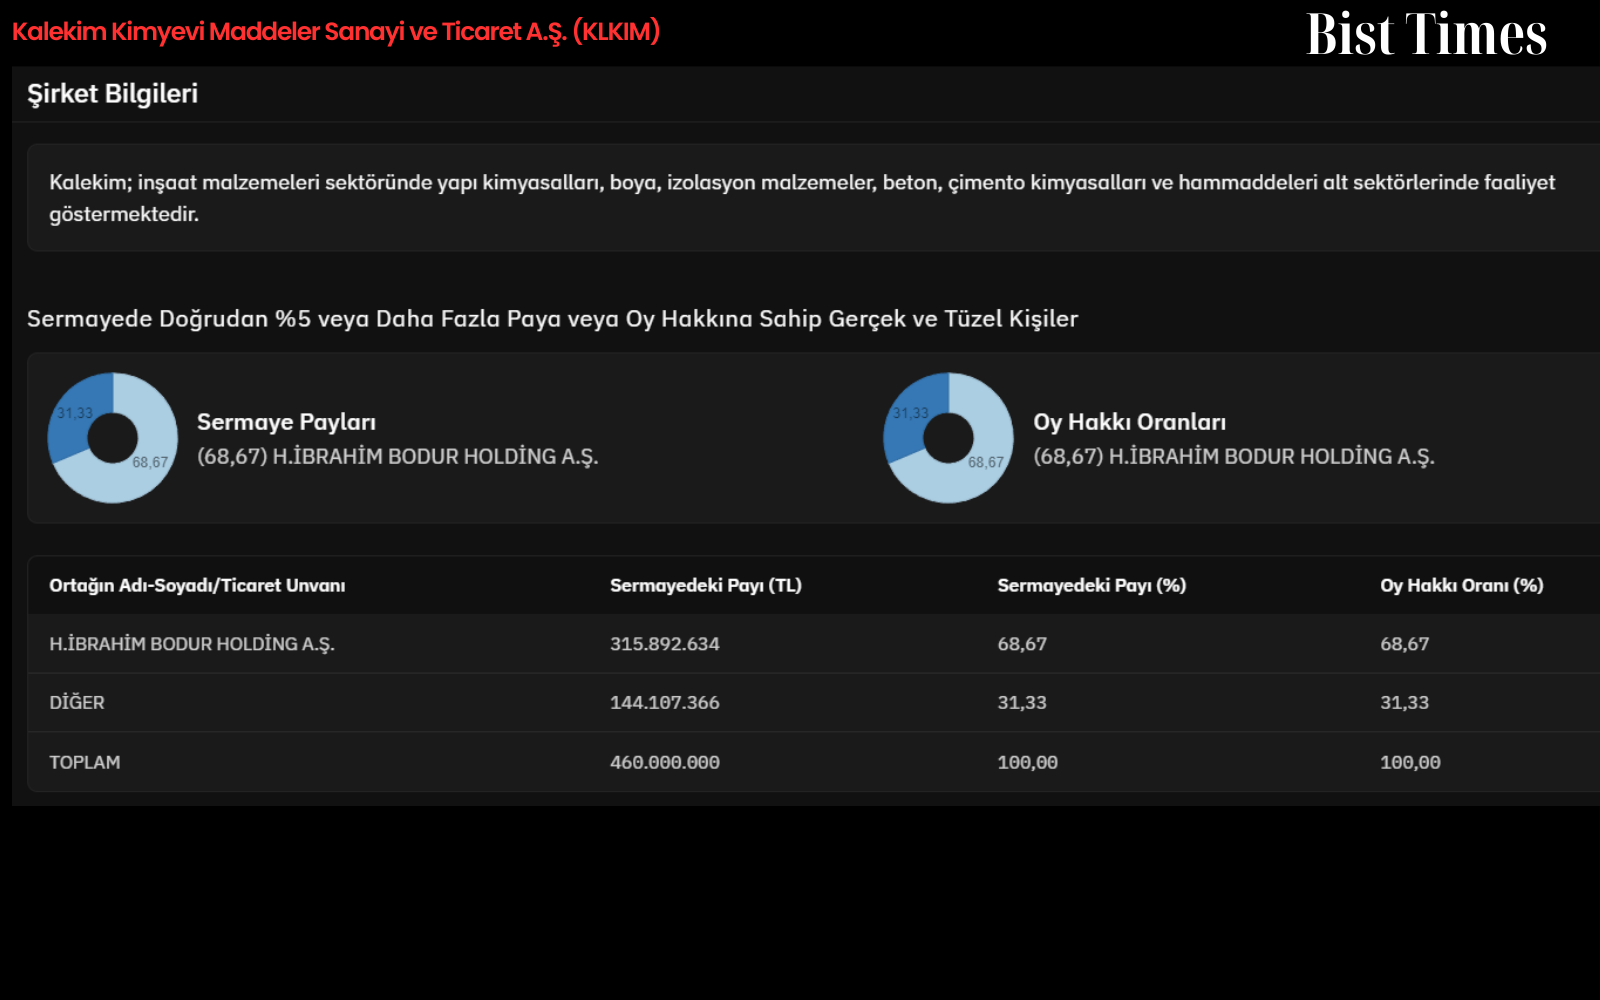Select the DİĞER table row

pos(813,703)
